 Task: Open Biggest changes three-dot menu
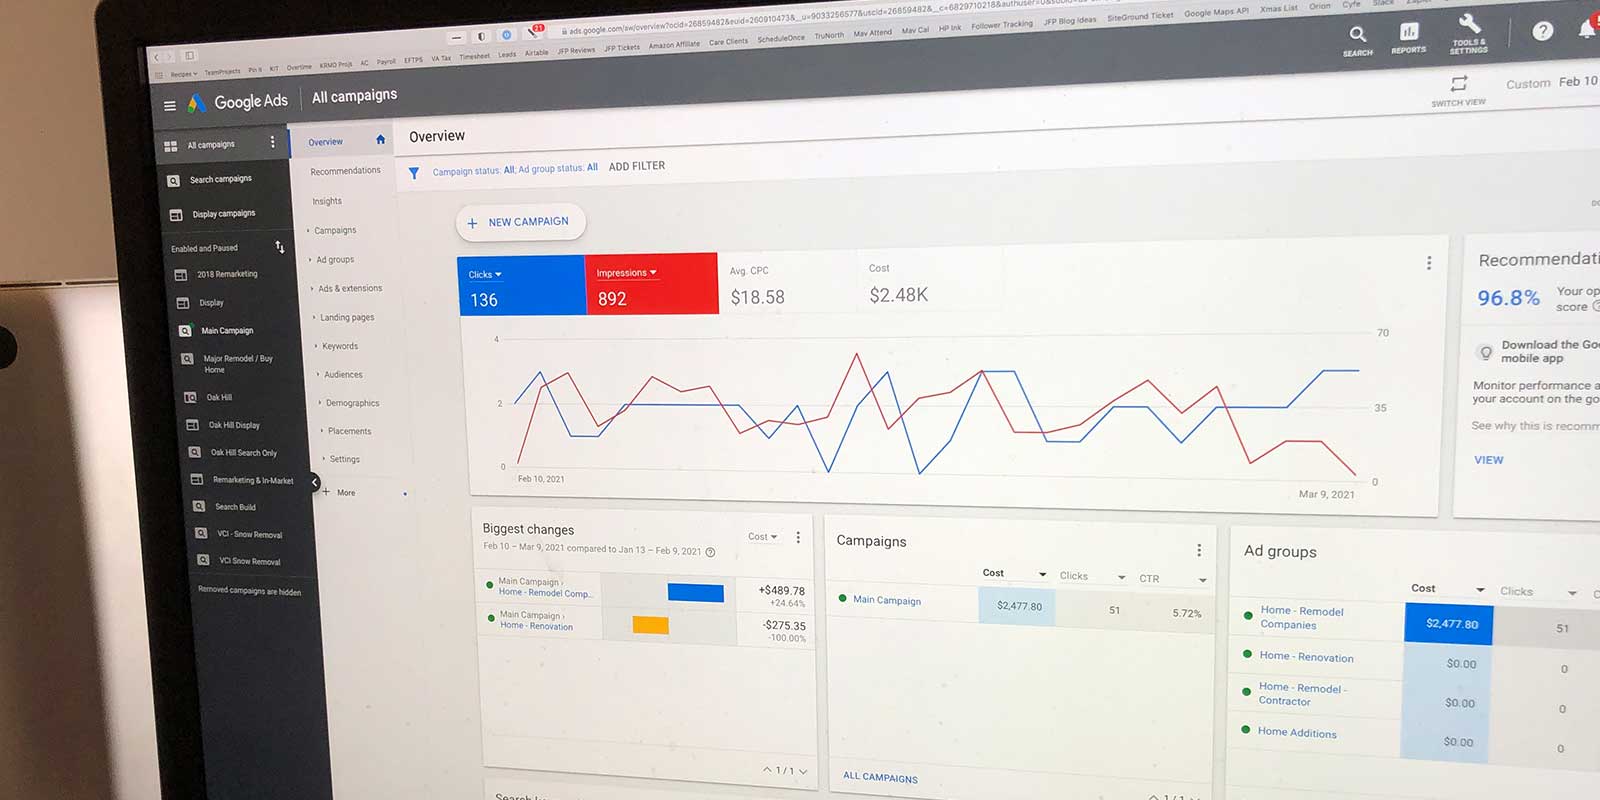pyautogui.click(x=798, y=537)
